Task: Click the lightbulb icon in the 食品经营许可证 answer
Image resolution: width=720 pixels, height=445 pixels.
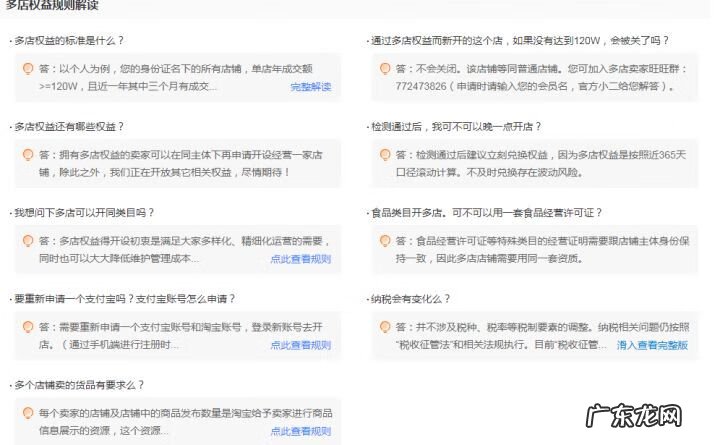Action: (x=385, y=241)
